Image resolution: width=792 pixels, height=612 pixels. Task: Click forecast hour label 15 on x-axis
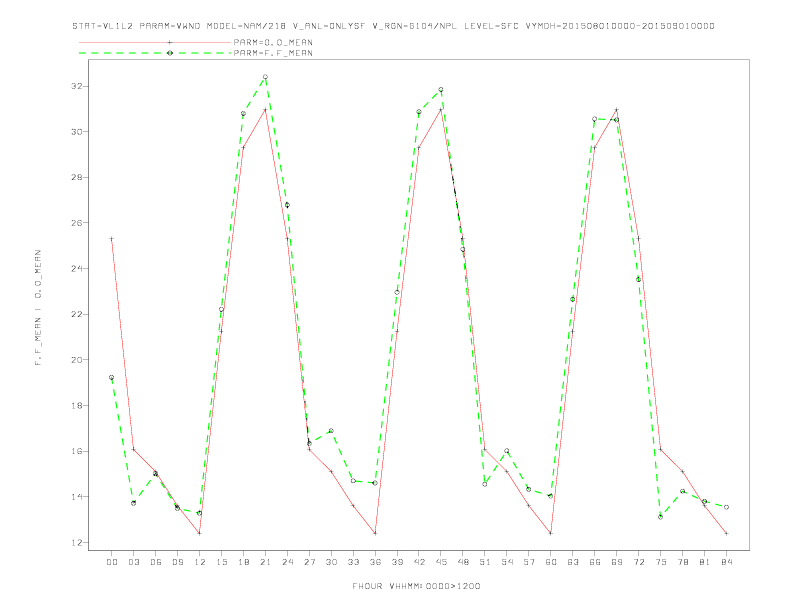[221, 562]
